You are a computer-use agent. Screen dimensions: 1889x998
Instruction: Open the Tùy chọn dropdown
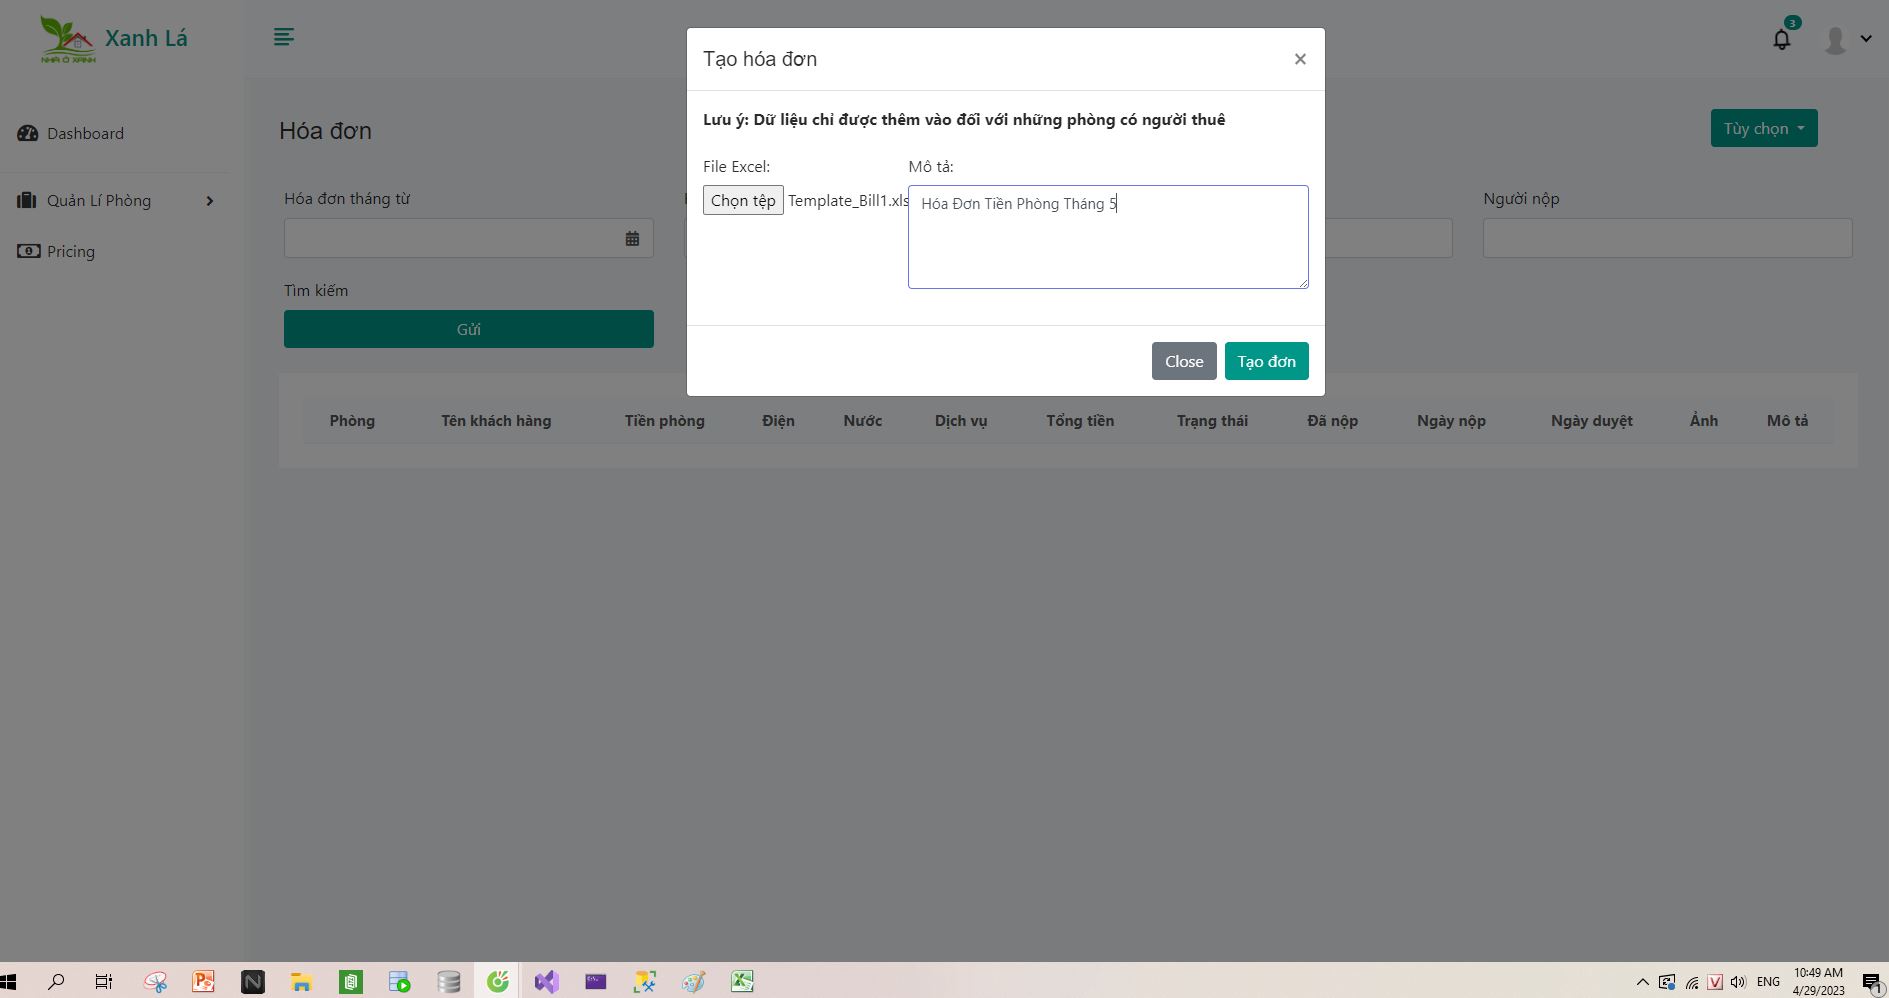pyautogui.click(x=1763, y=128)
